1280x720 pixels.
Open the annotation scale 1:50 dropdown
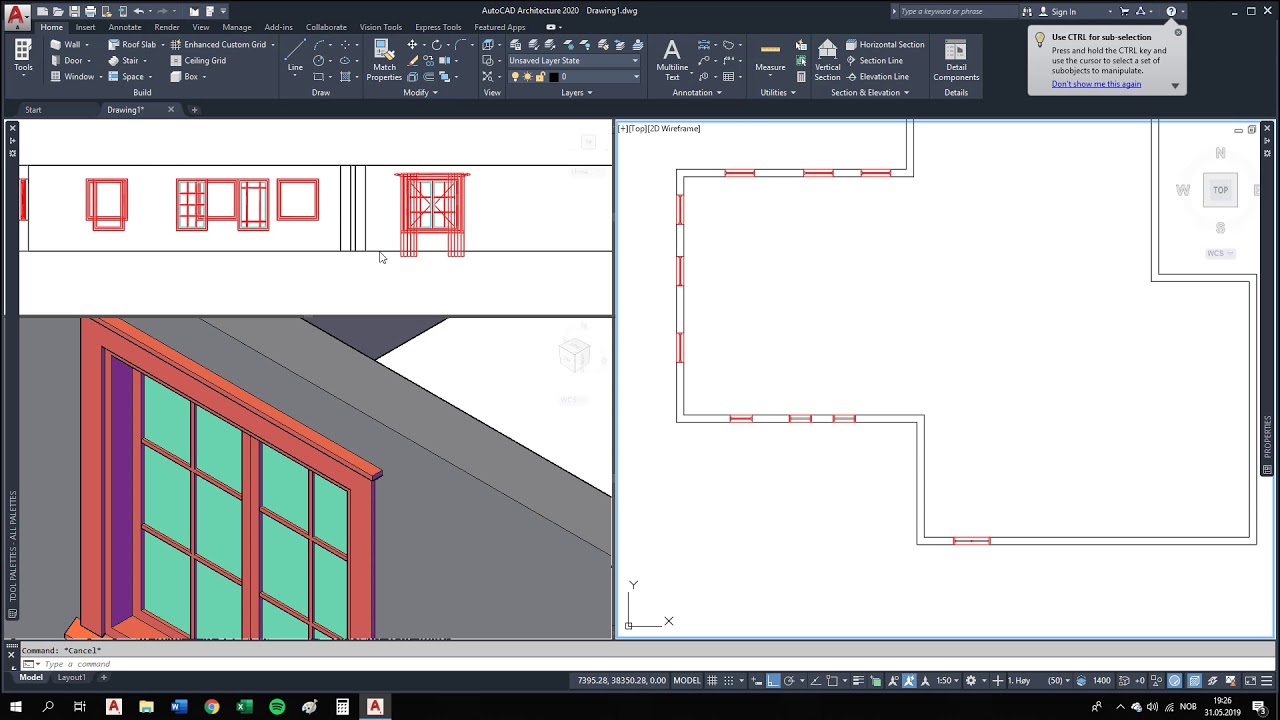pos(947,680)
